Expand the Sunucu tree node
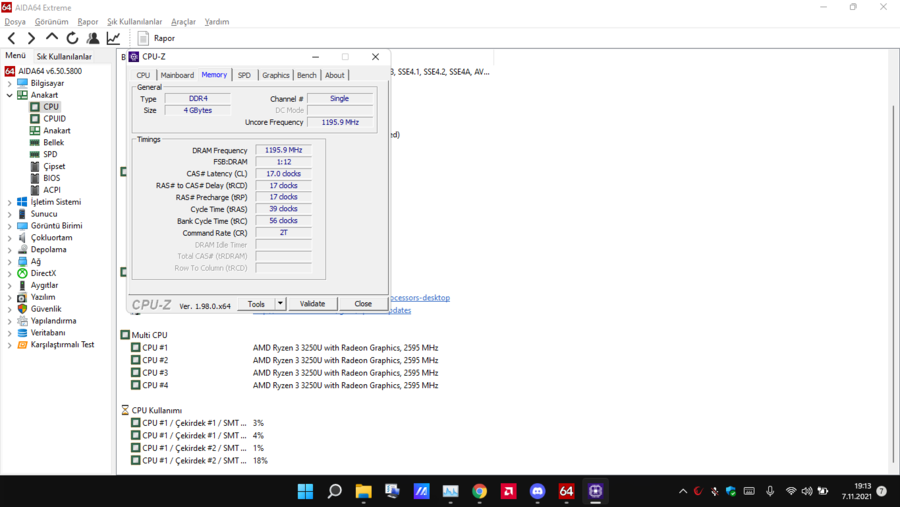Screen dimensions: 900x507 pyautogui.click(x=9, y=214)
